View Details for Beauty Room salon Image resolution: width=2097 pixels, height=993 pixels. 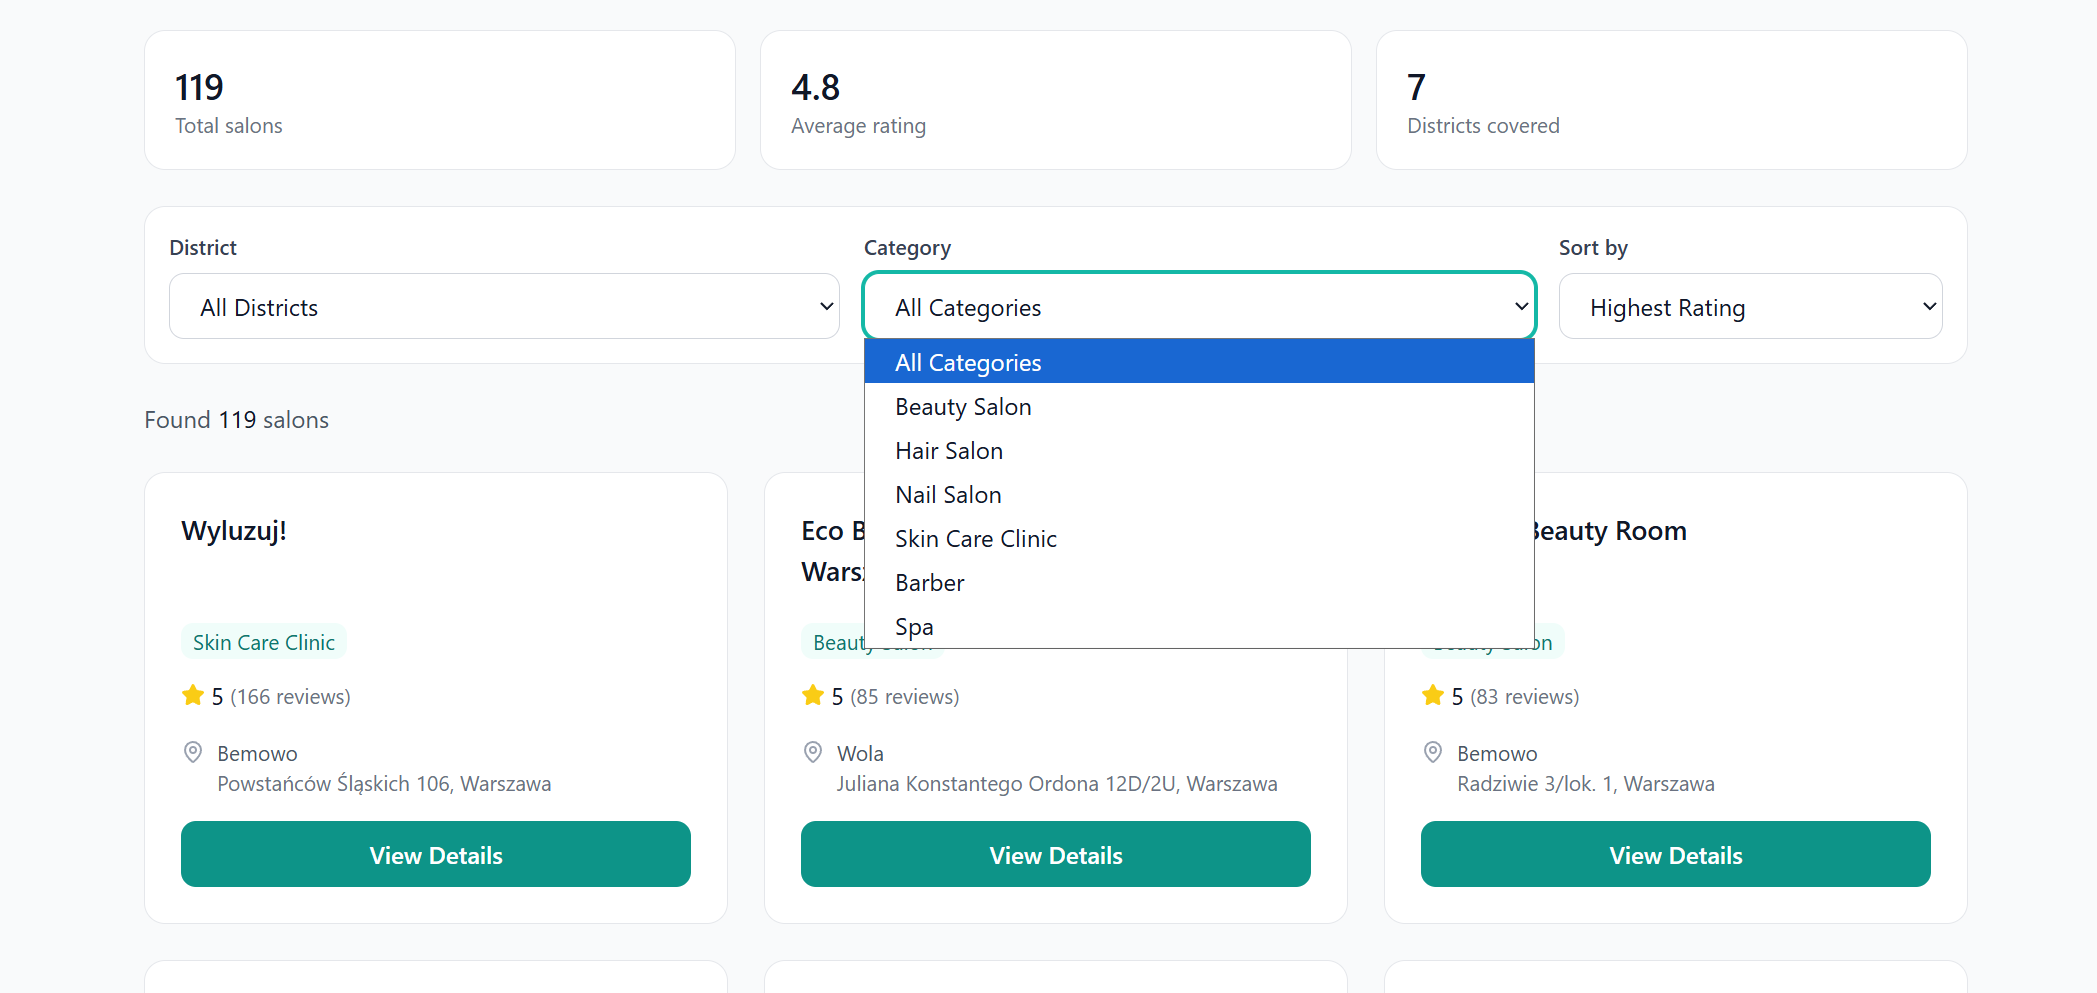[1676, 854]
